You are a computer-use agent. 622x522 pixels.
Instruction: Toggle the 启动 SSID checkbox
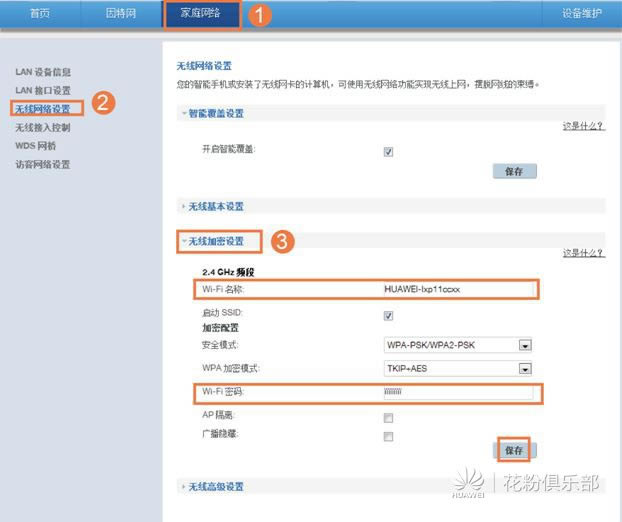(x=388, y=315)
